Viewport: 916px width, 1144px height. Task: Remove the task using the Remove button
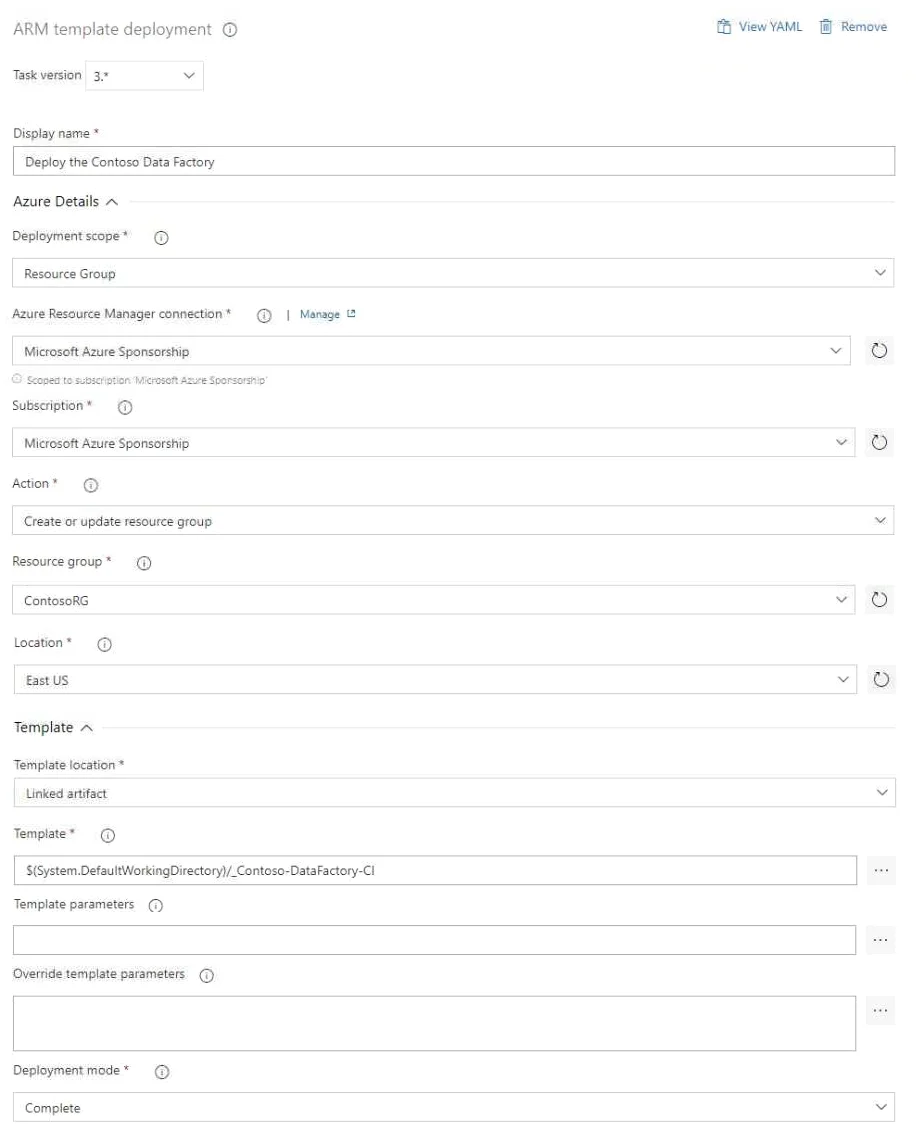[853, 27]
